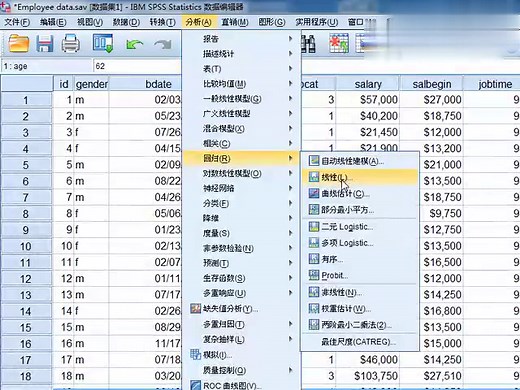This screenshot has width=520, height=390.
Task: Click the Open file folder icon
Action: (x=18, y=43)
